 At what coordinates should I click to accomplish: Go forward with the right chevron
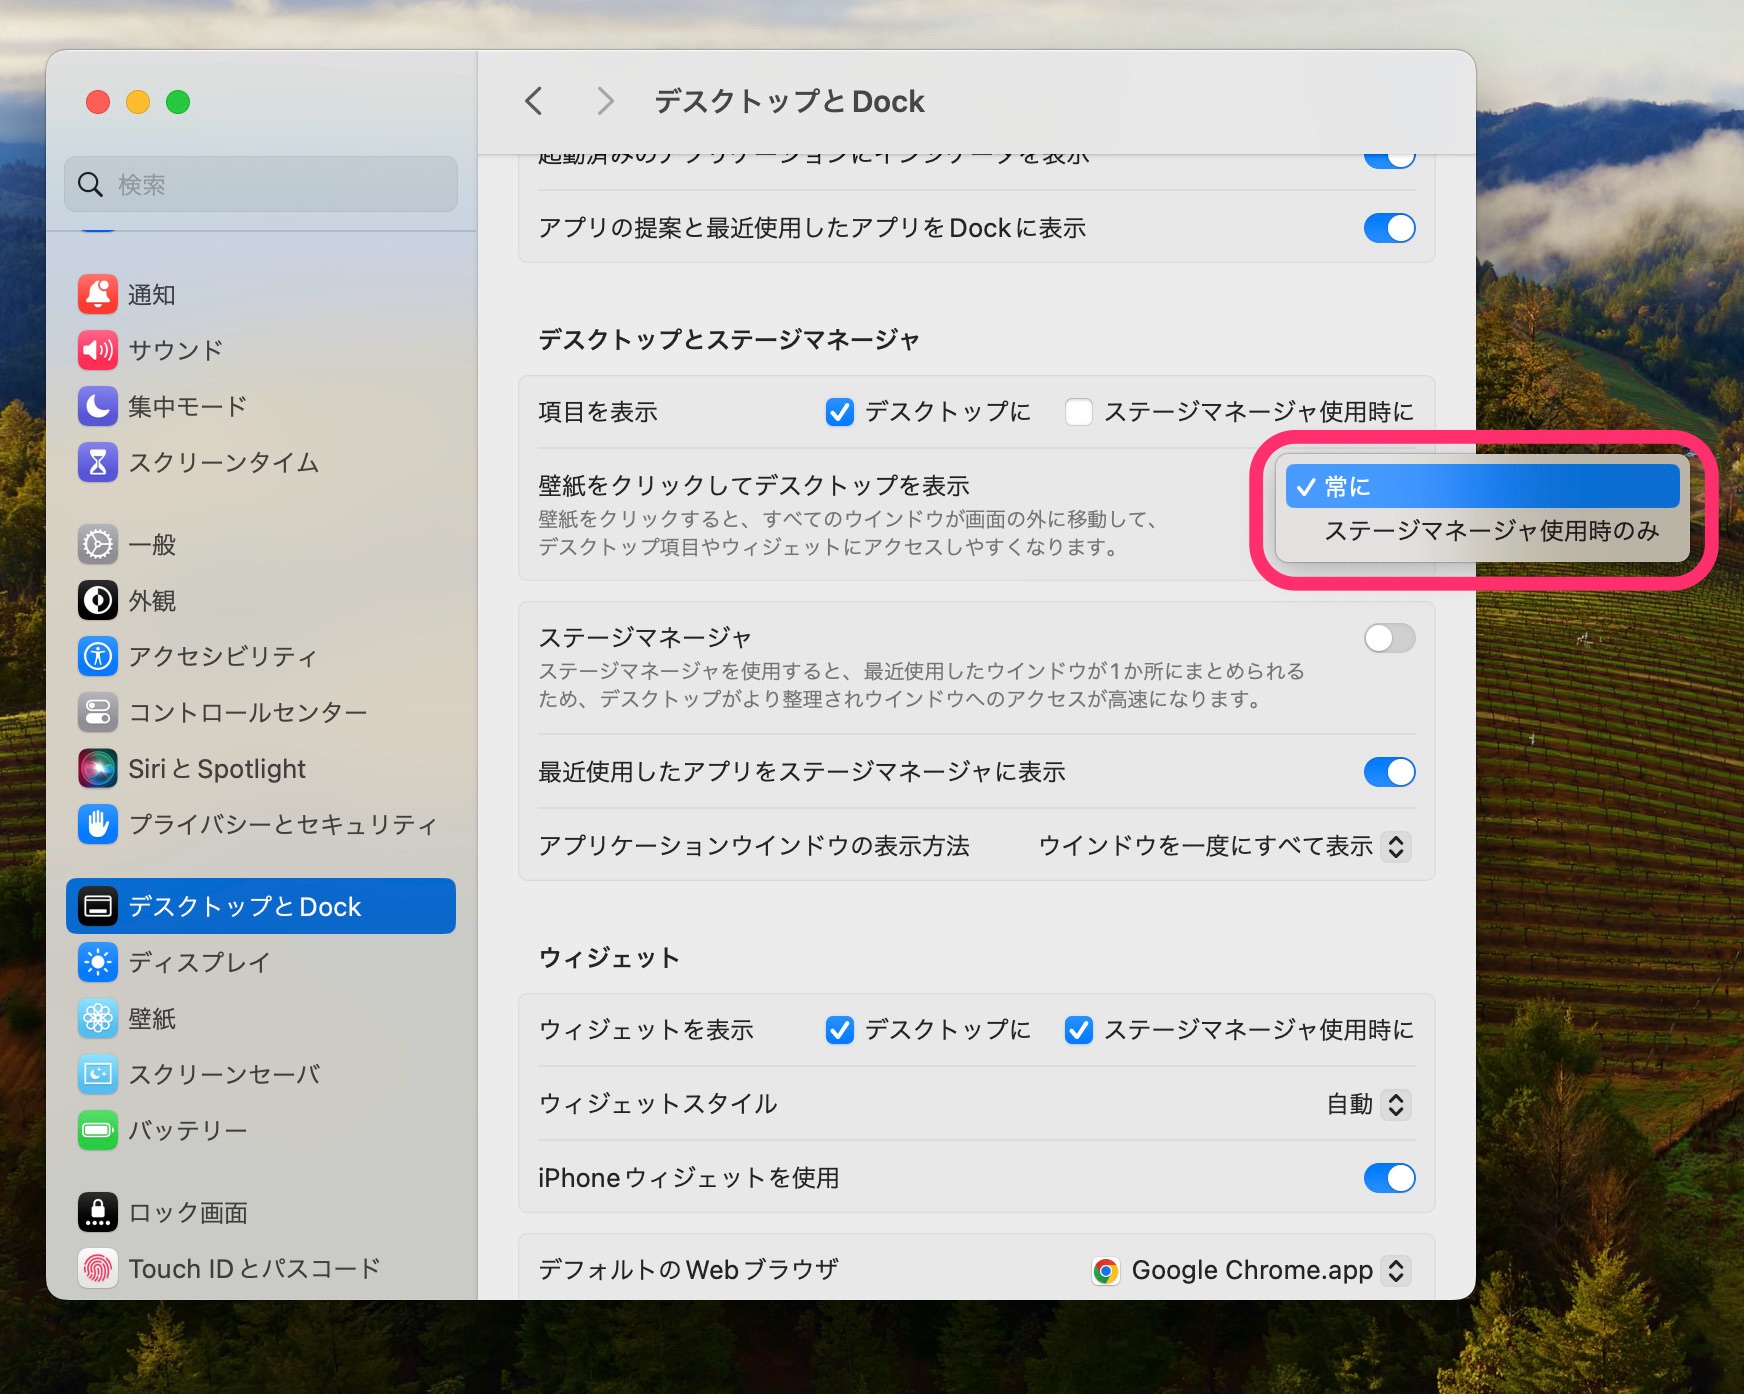pyautogui.click(x=604, y=101)
